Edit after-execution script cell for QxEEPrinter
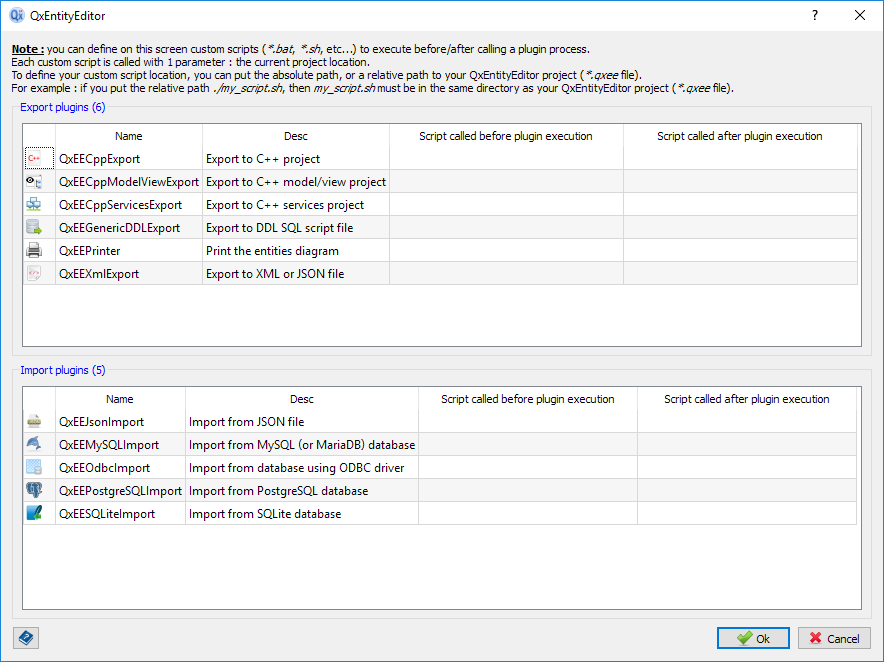884x662 pixels. (x=740, y=251)
